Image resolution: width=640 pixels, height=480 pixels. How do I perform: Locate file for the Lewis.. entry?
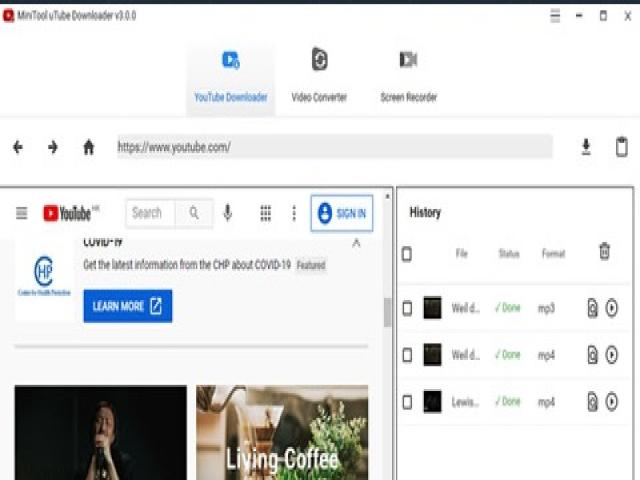tap(592, 402)
